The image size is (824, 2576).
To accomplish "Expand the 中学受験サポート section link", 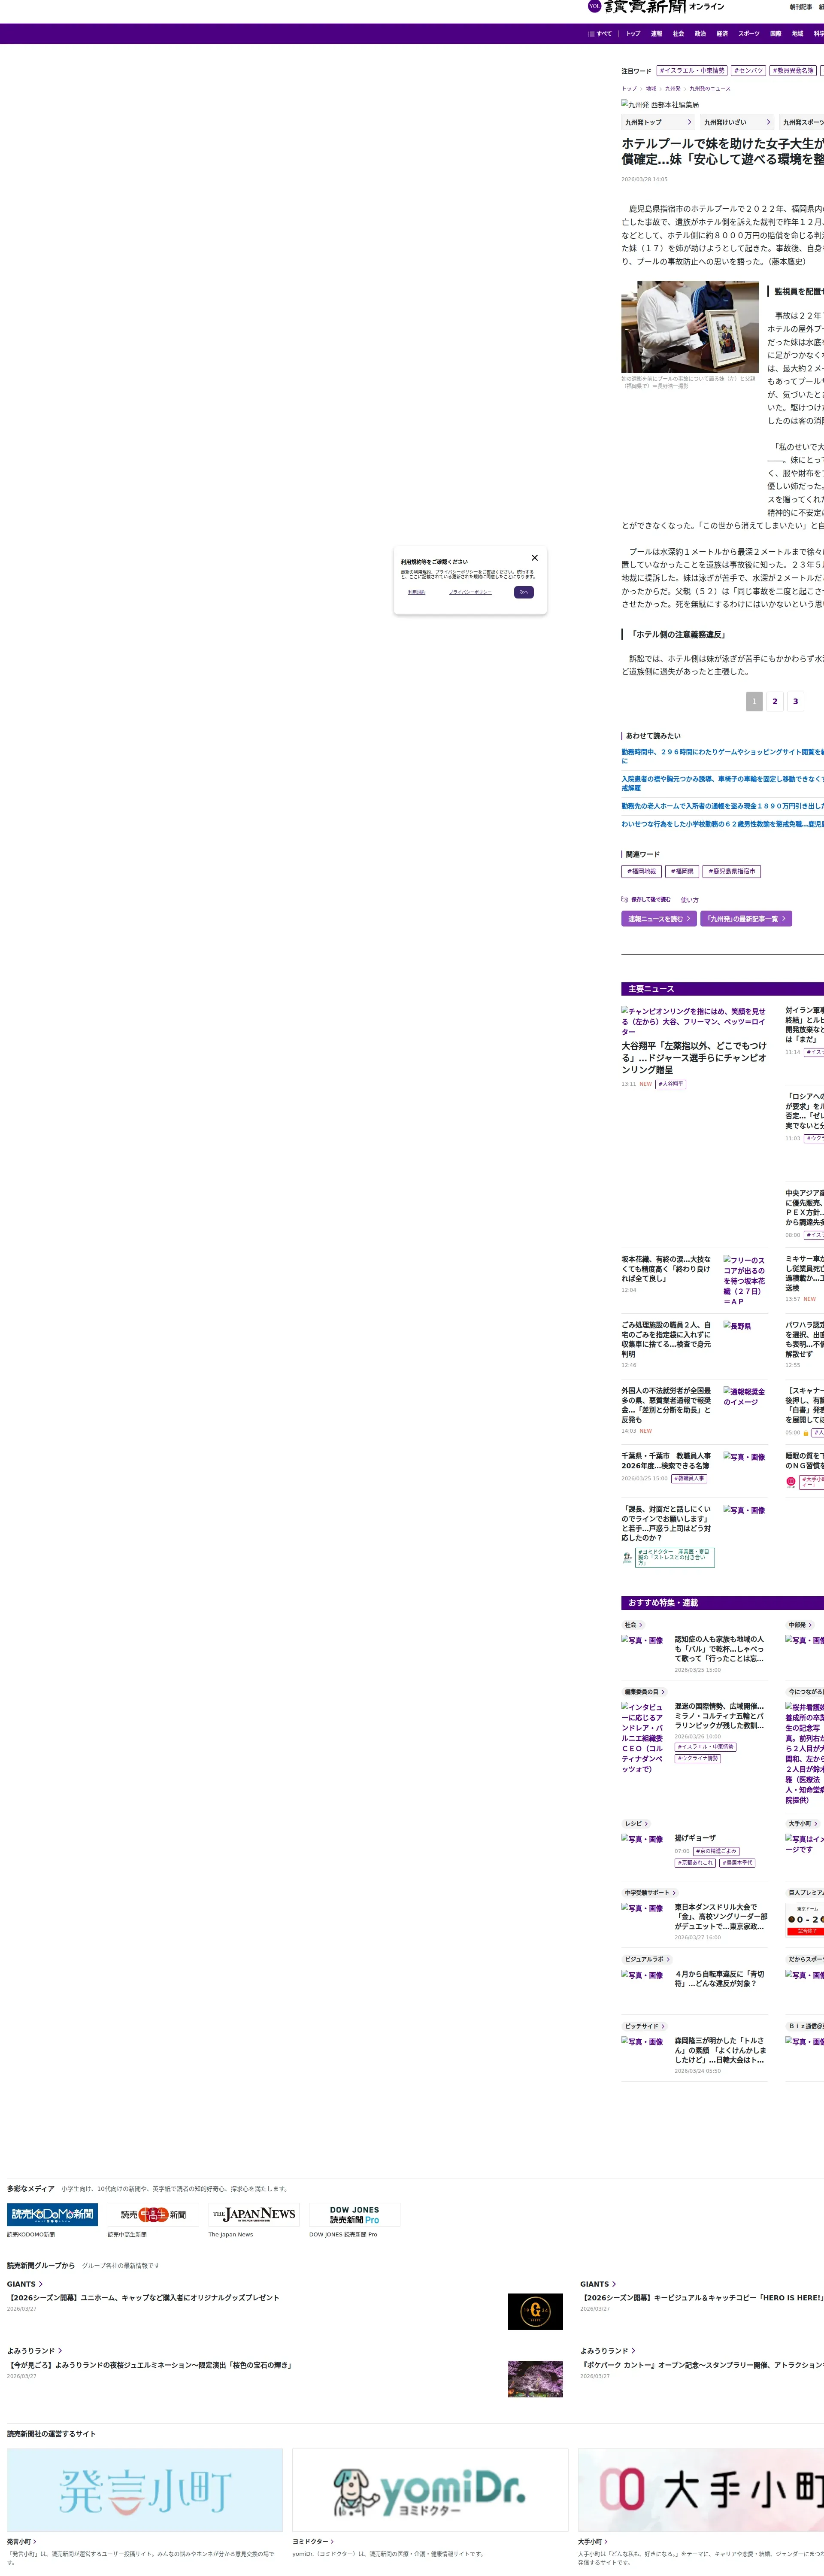I will click(x=650, y=1893).
